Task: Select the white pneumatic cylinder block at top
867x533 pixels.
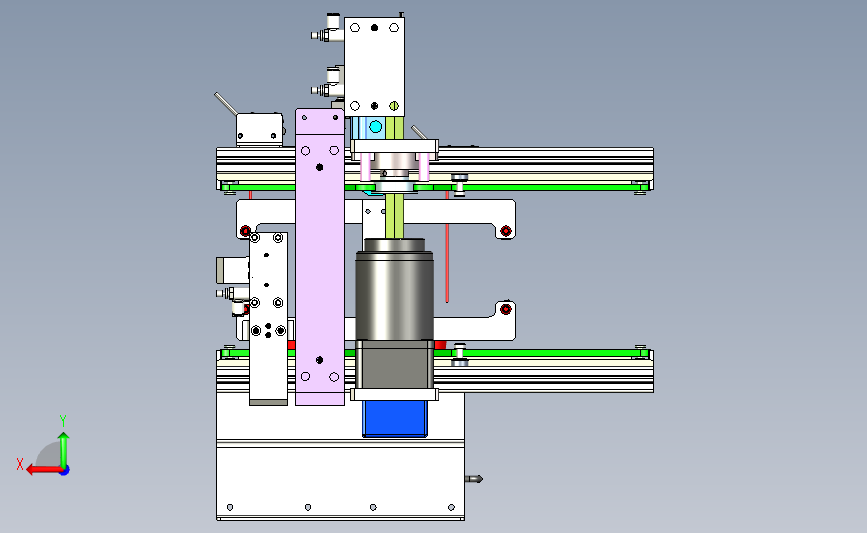Action: coord(374,66)
